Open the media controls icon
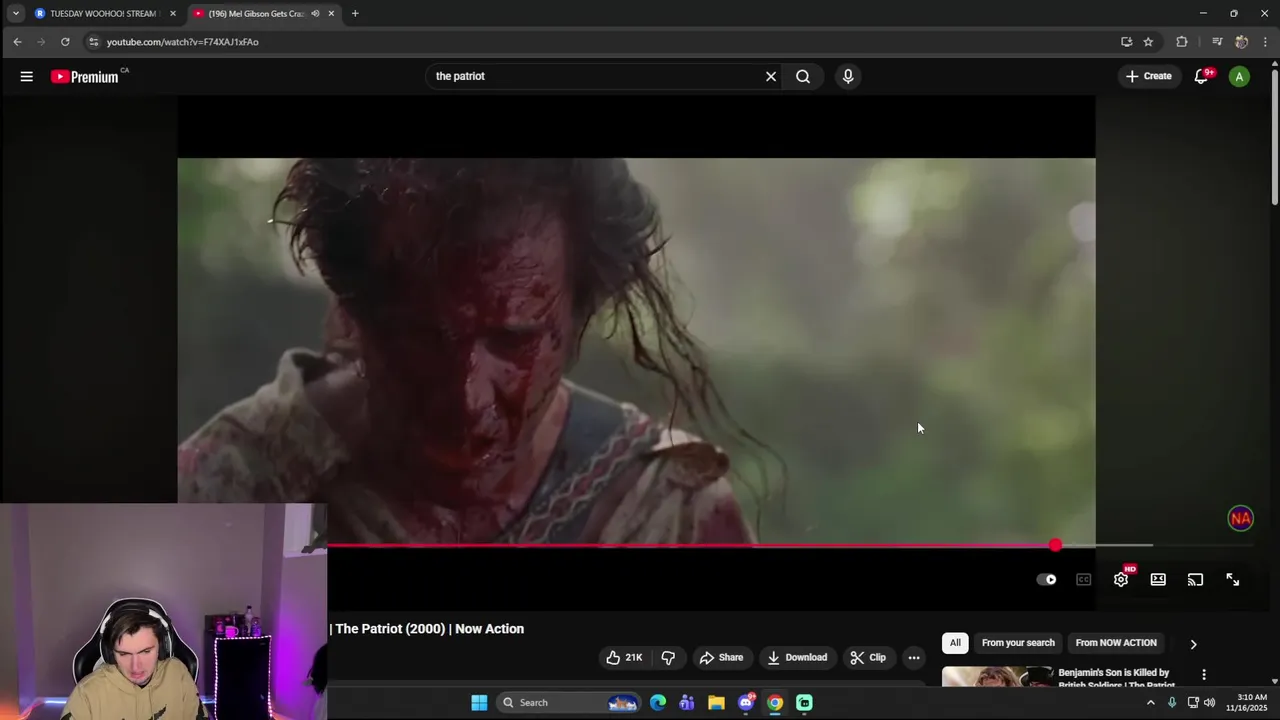The width and height of the screenshot is (1280, 720). [x=1217, y=42]
